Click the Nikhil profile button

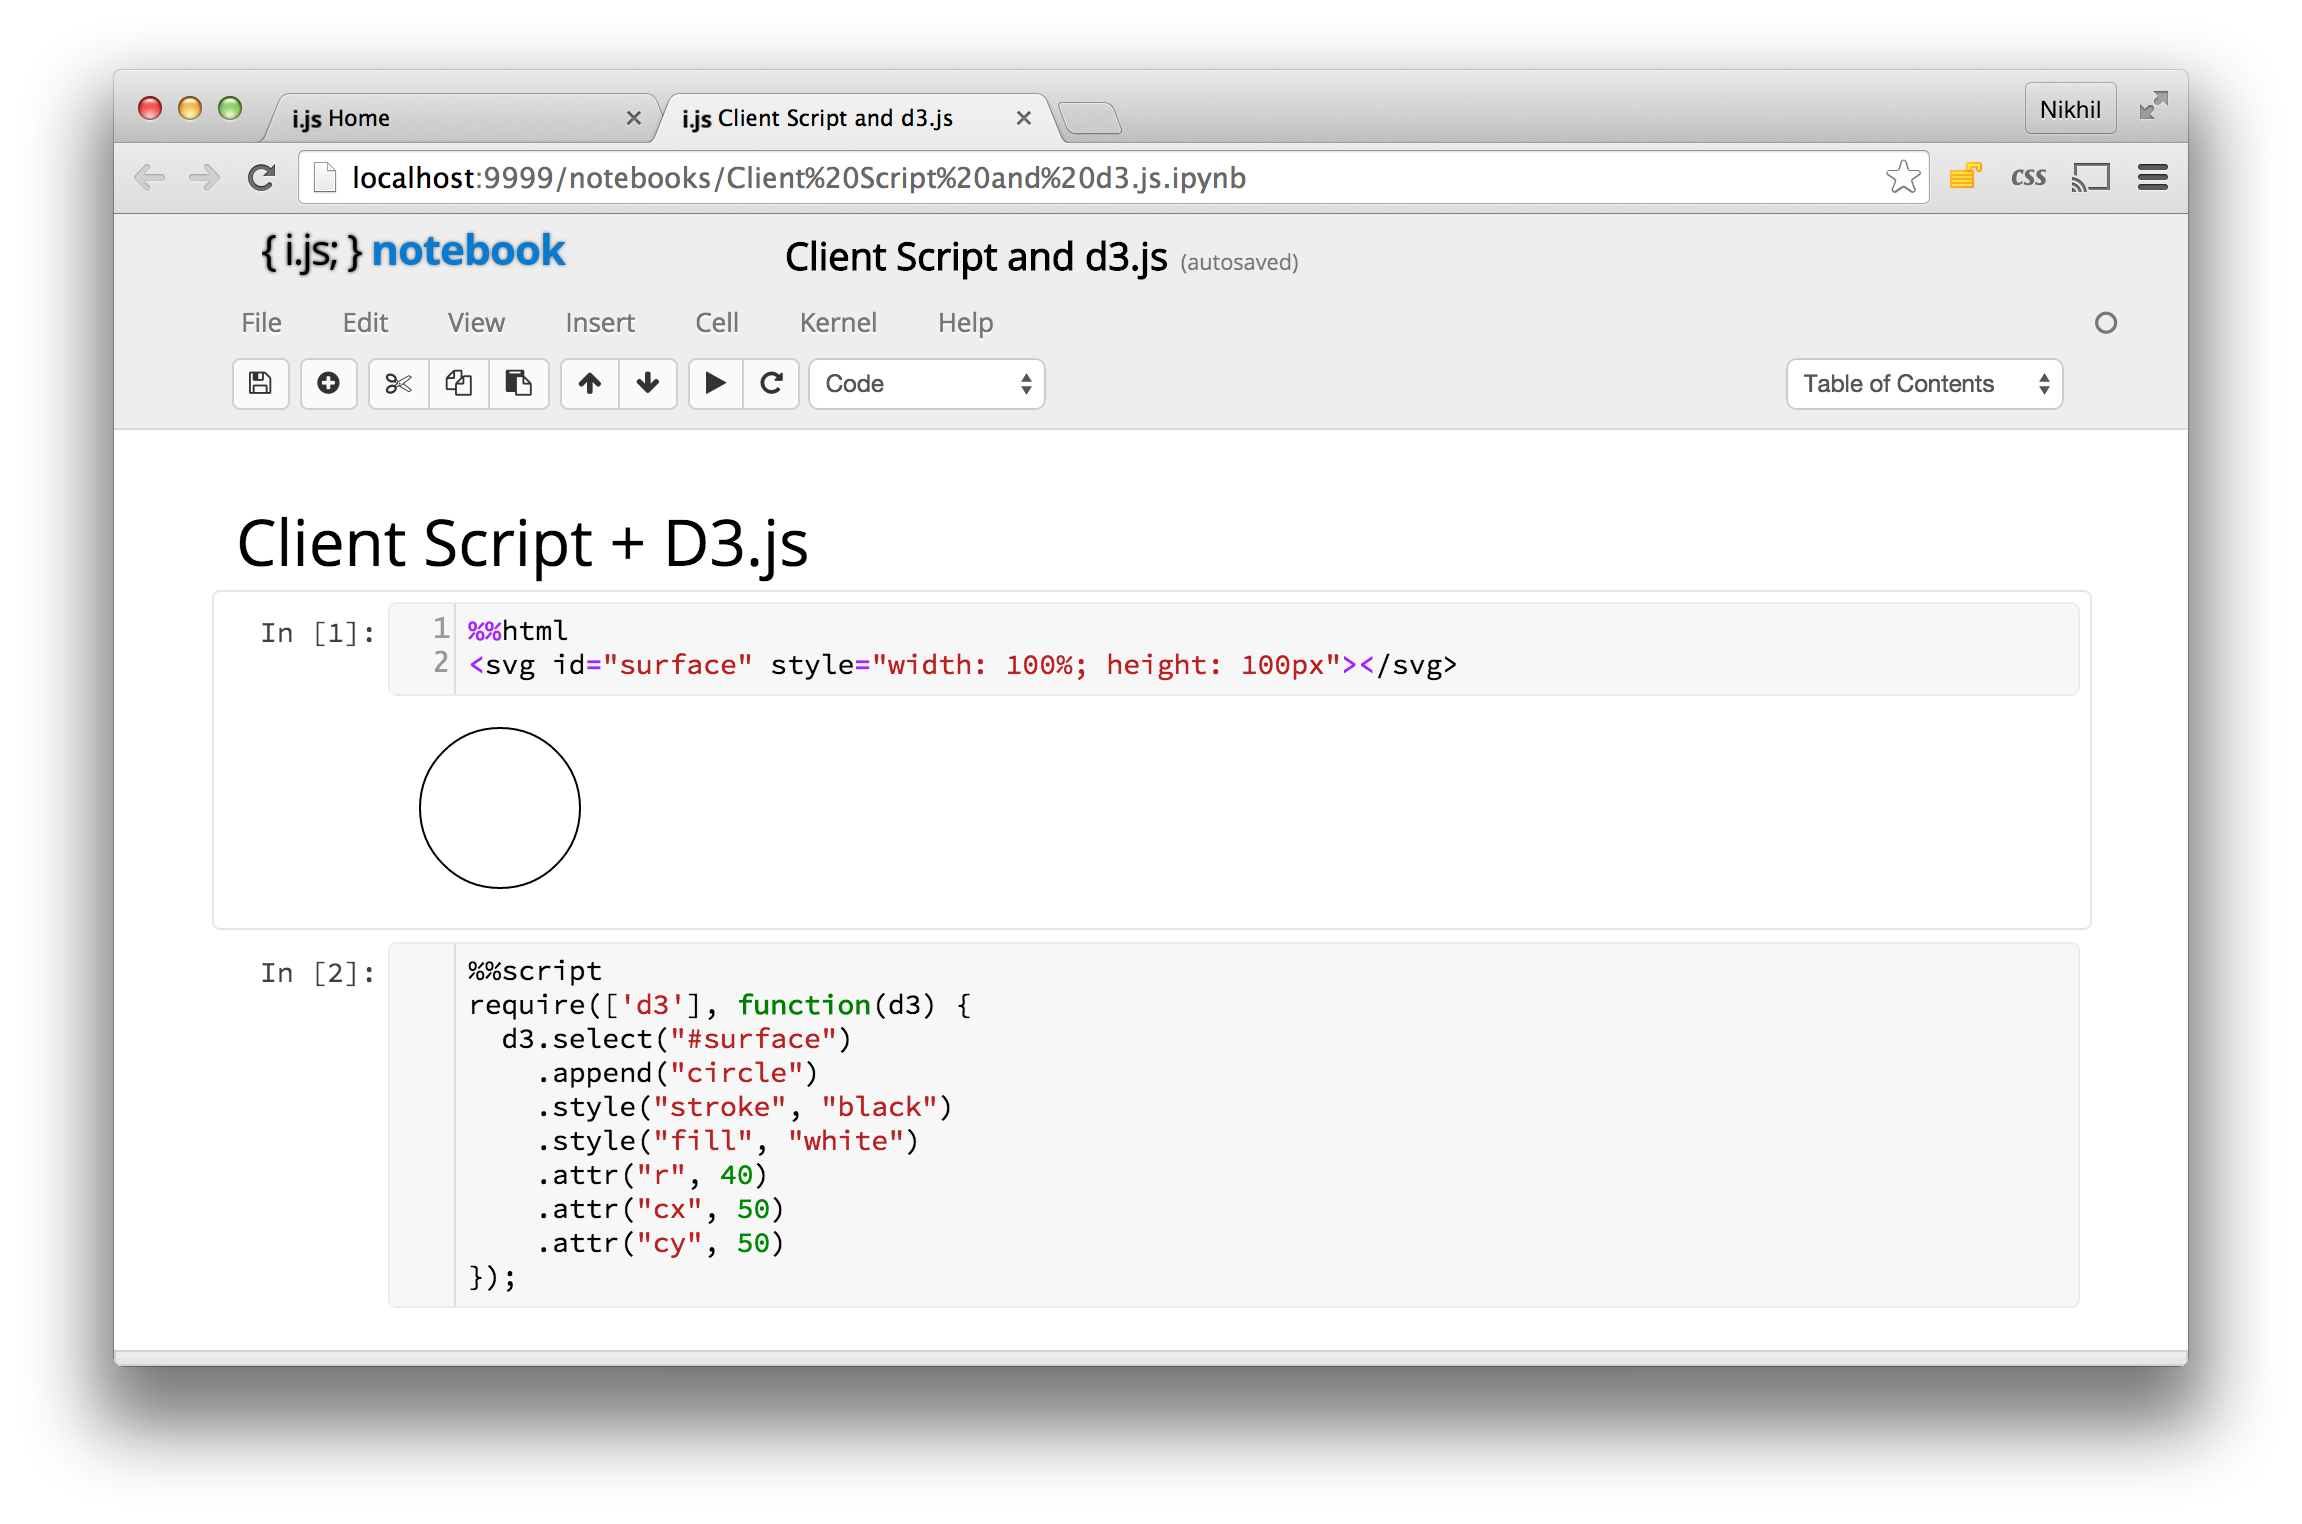point(2069,109)
